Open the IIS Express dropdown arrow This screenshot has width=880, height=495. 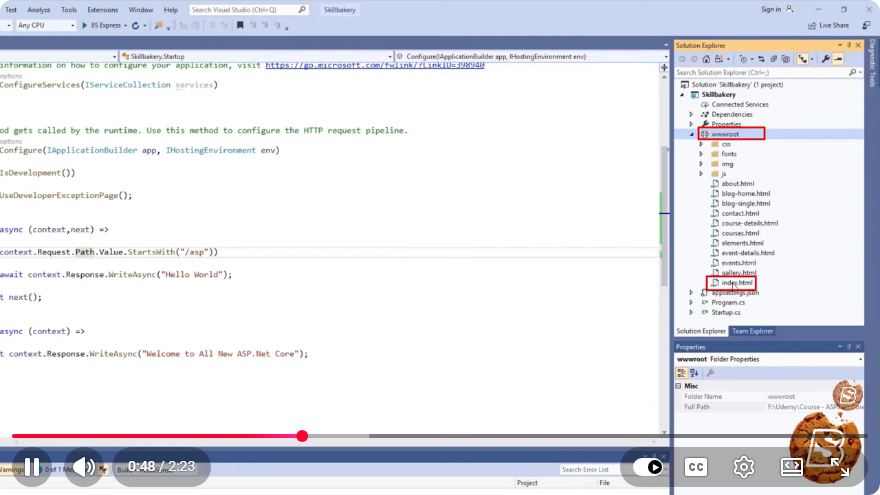[x=125, y=25]
